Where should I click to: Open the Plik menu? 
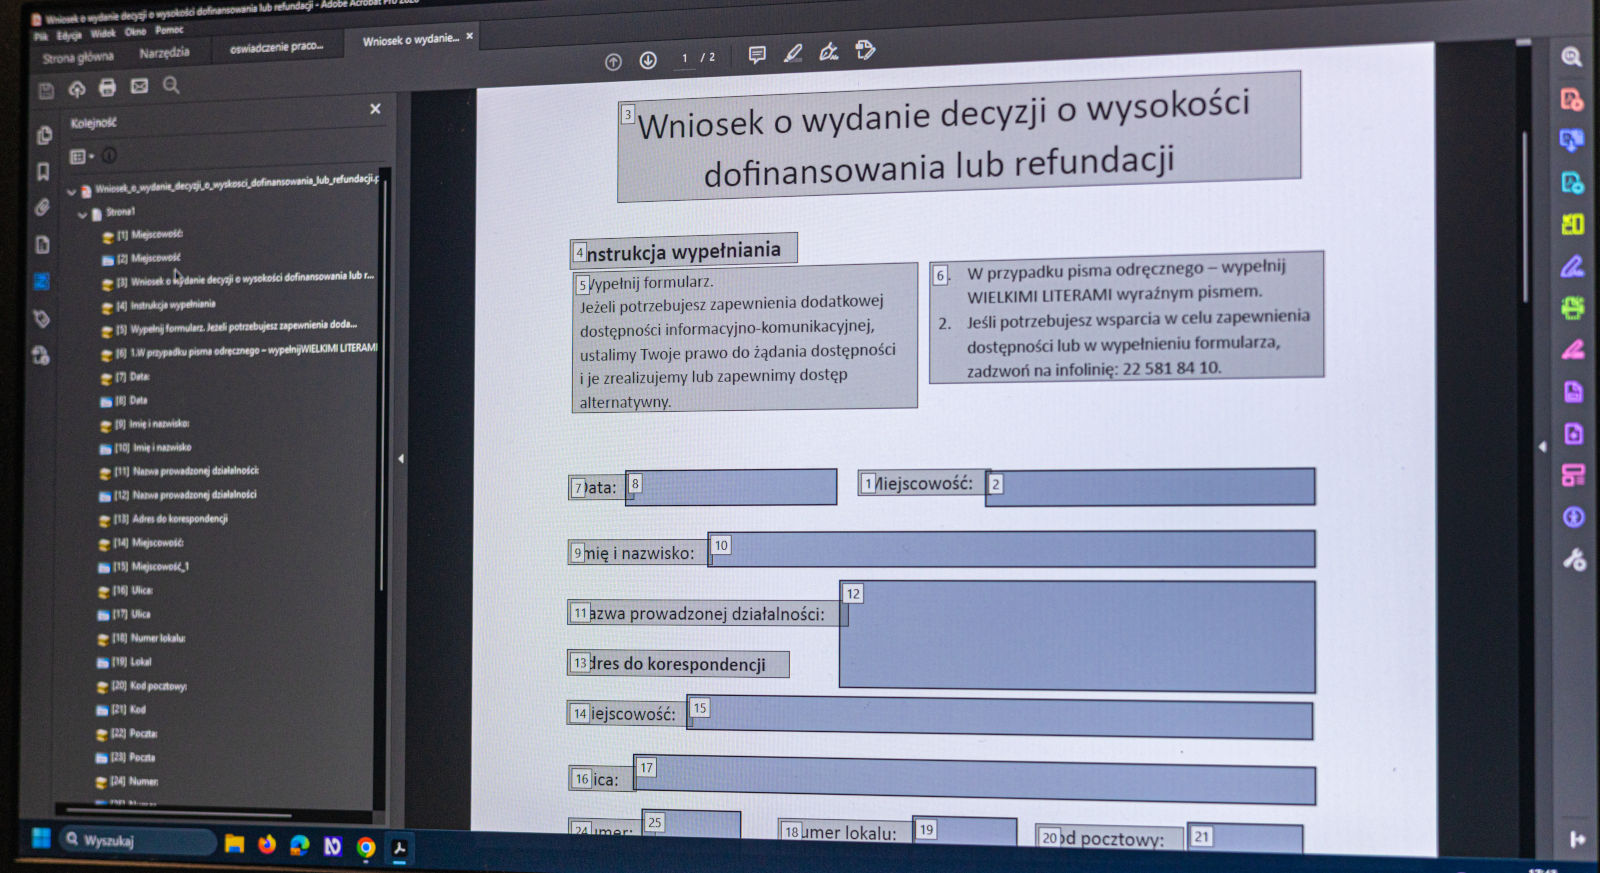pyautogui.click(x=40, y=37)
